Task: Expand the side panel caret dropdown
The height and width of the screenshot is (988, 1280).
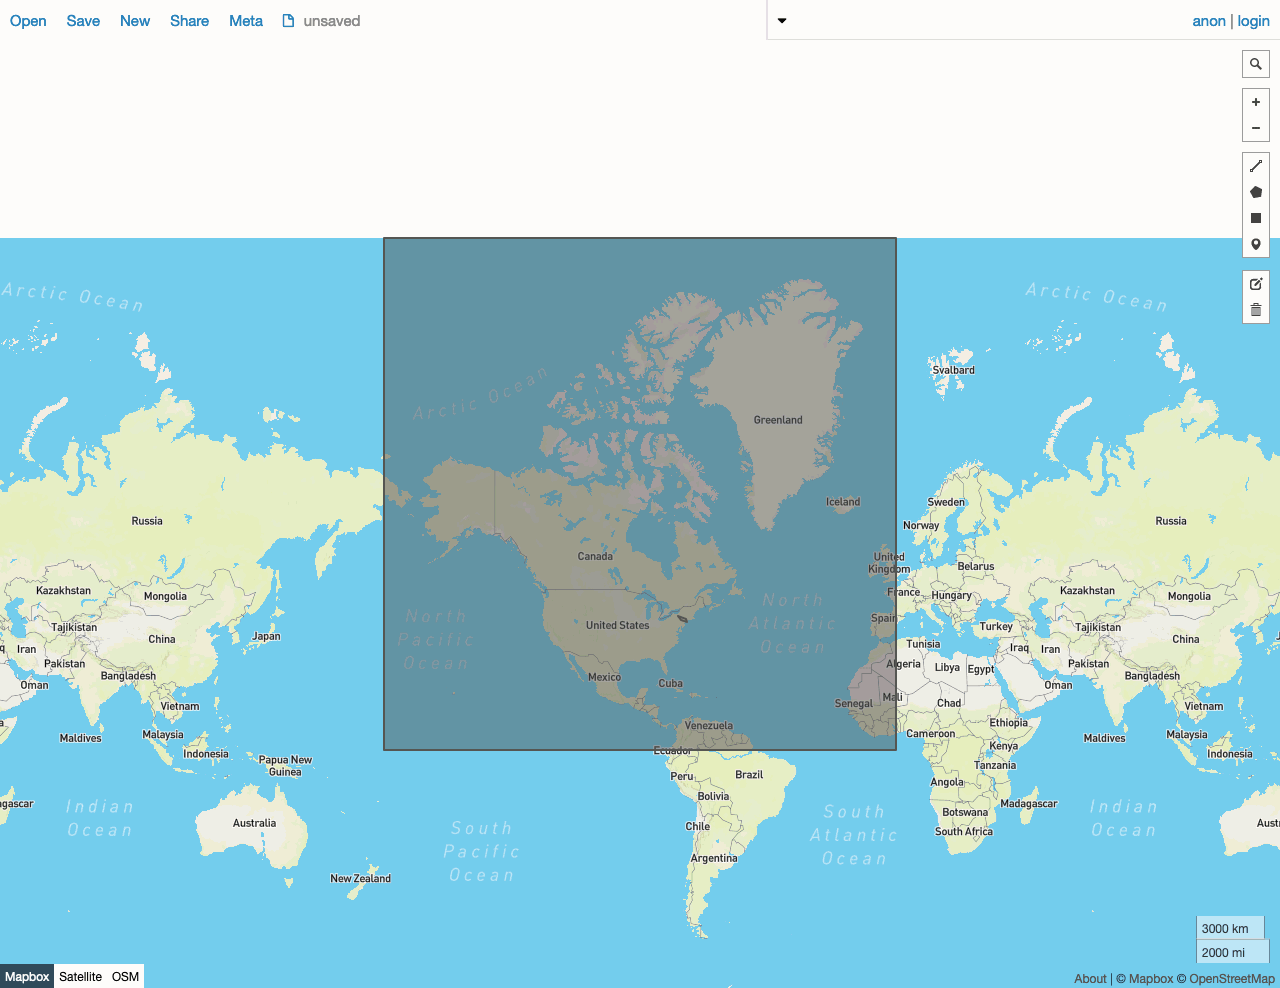Action: pyautogui.click(x=782, y=21)
